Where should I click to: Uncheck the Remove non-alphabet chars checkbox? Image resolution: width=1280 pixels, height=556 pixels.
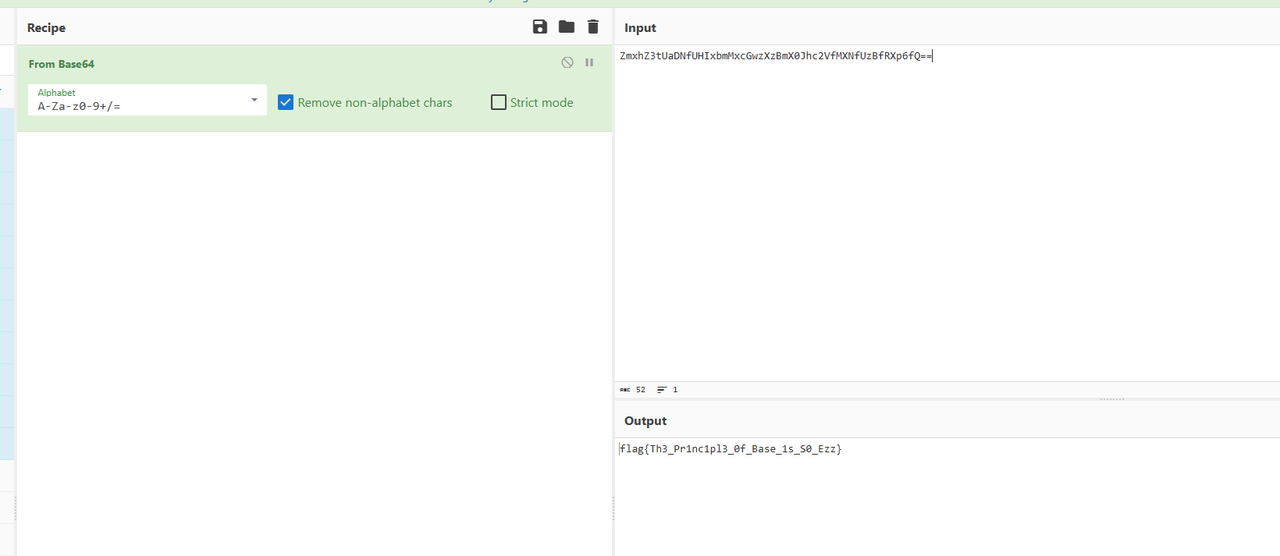click(286, 102)
